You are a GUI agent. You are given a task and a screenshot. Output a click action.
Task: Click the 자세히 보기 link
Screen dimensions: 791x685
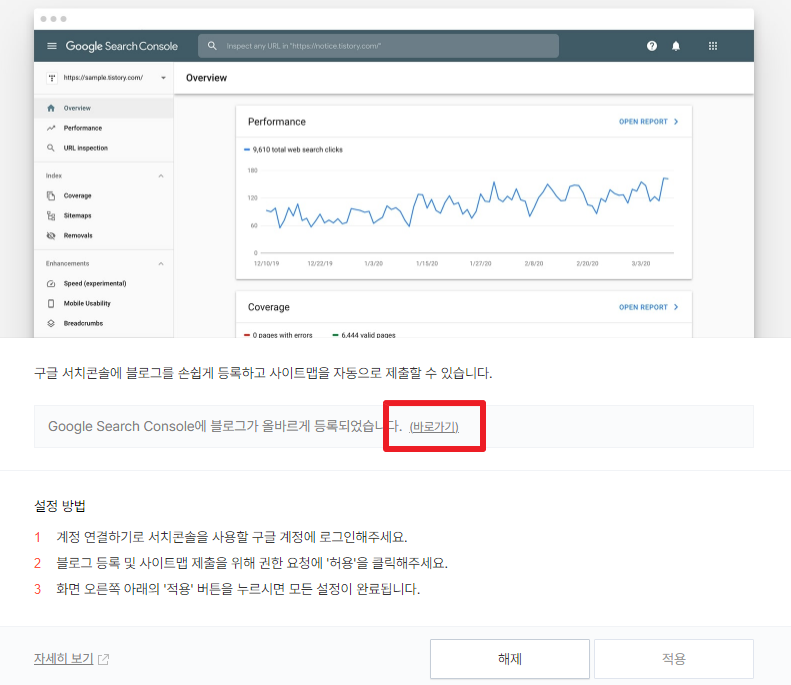[64, 658]
